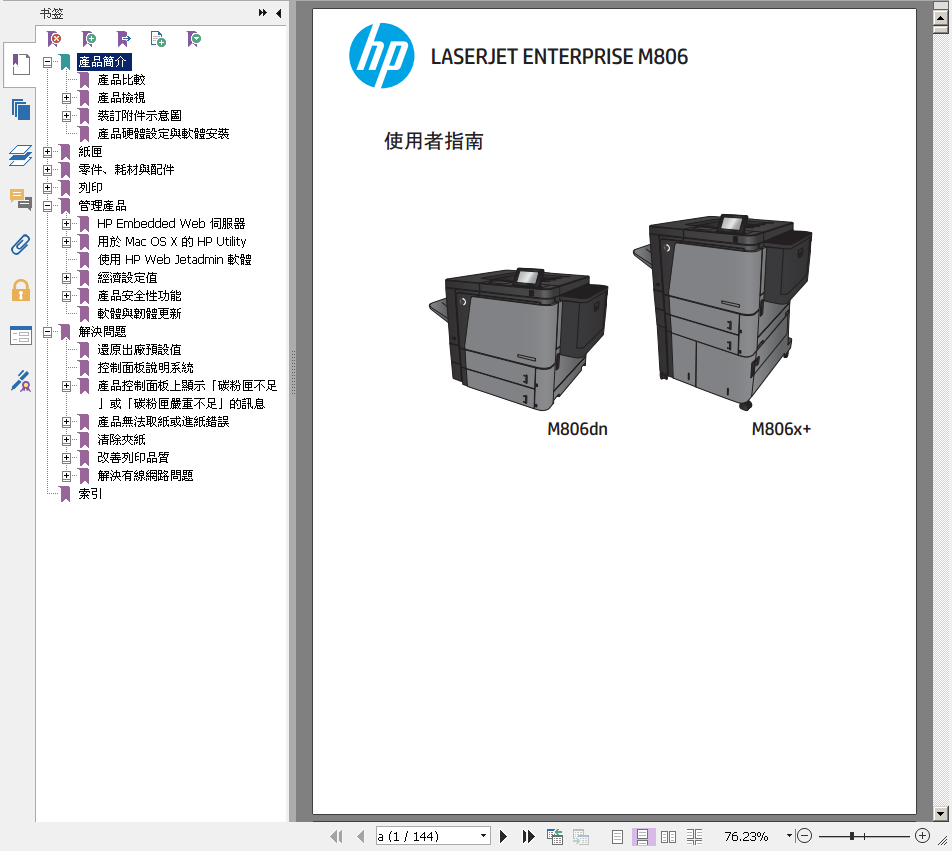Expand the 列印 bookmark

point(47,188)
